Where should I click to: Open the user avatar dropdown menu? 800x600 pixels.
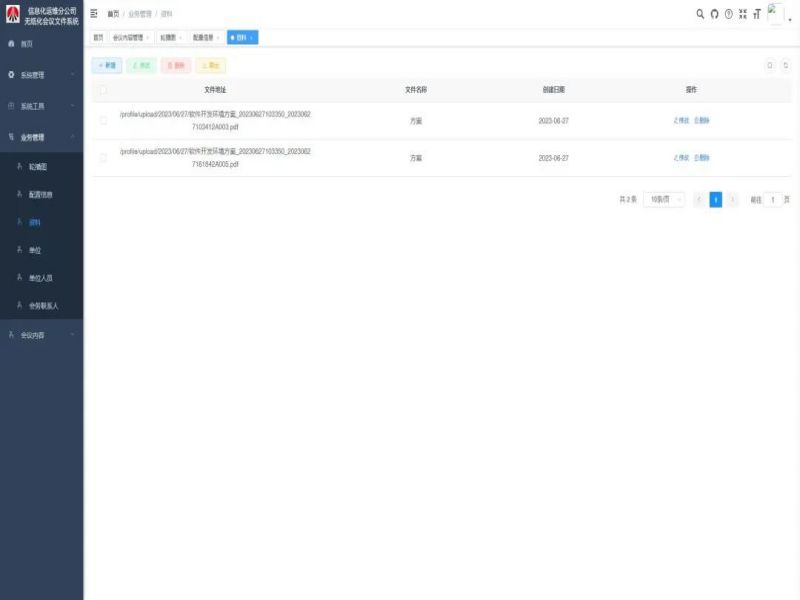(778, 14)
